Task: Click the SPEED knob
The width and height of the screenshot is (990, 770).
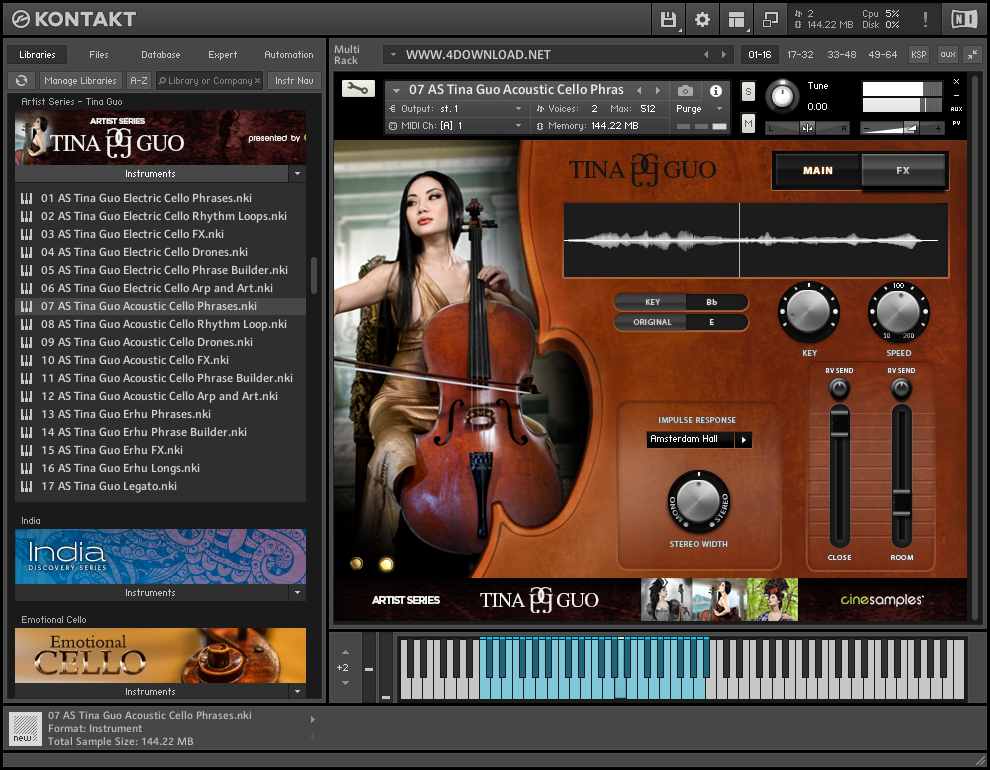Action: pyautogui.click(x=898, y=312)
